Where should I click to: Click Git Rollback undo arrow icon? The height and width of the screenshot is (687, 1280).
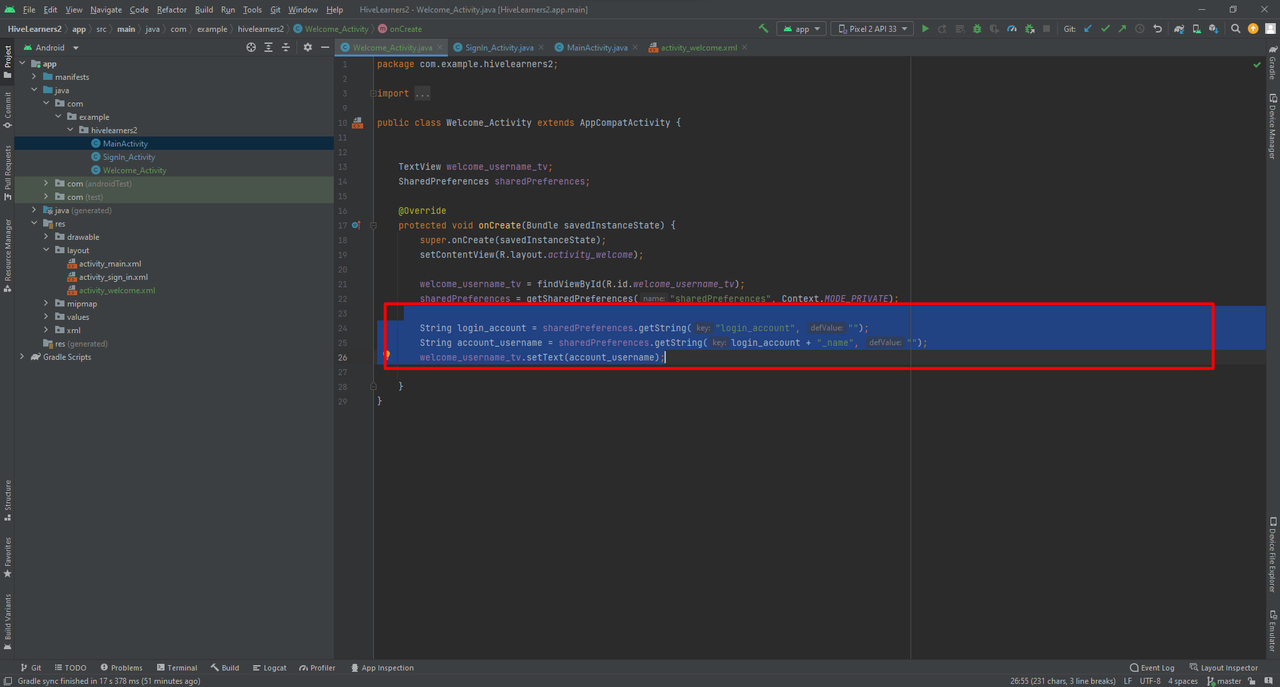coord(1157,29)
